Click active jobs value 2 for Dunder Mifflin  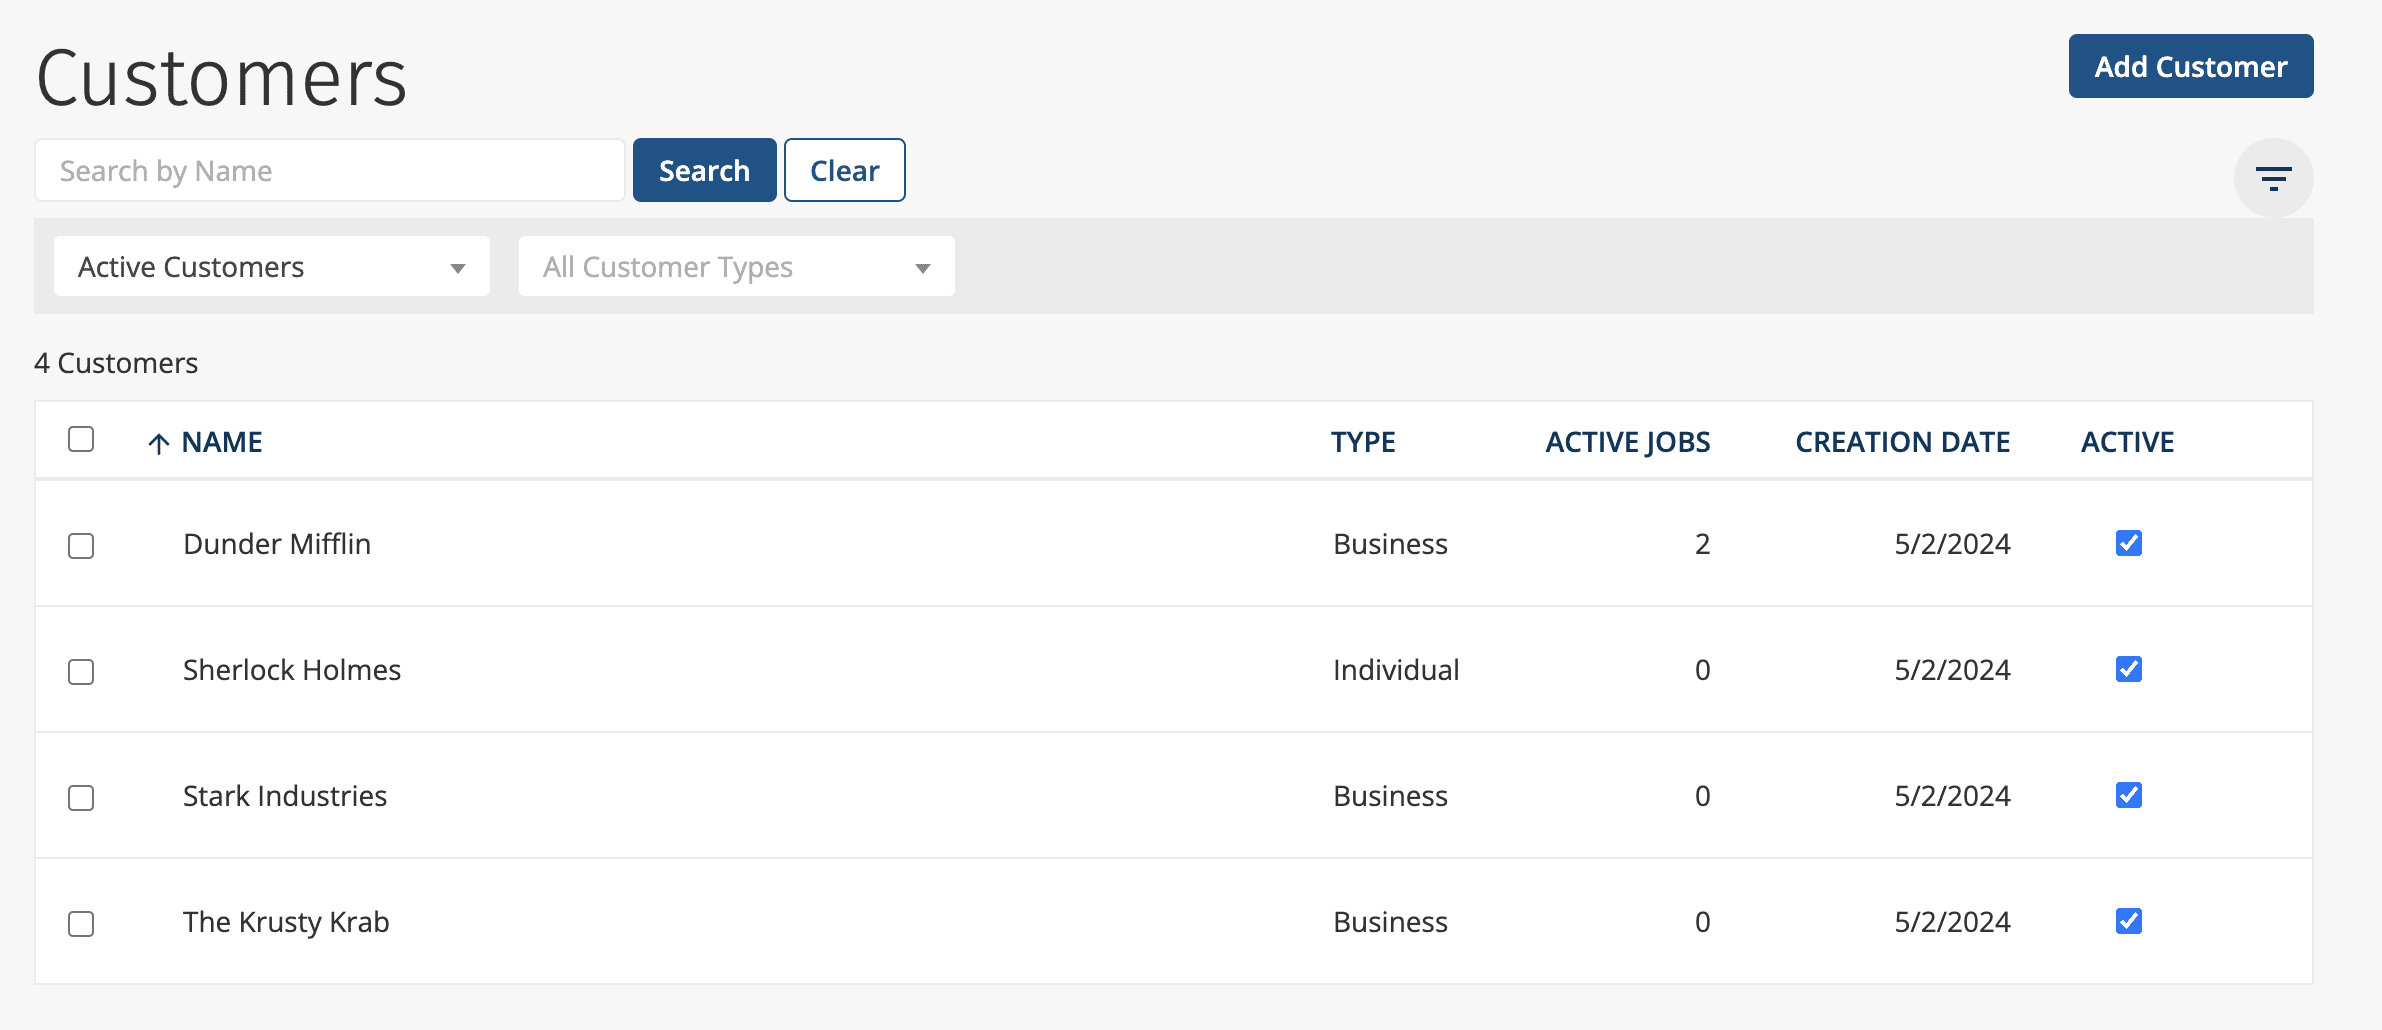(1702, 544)
